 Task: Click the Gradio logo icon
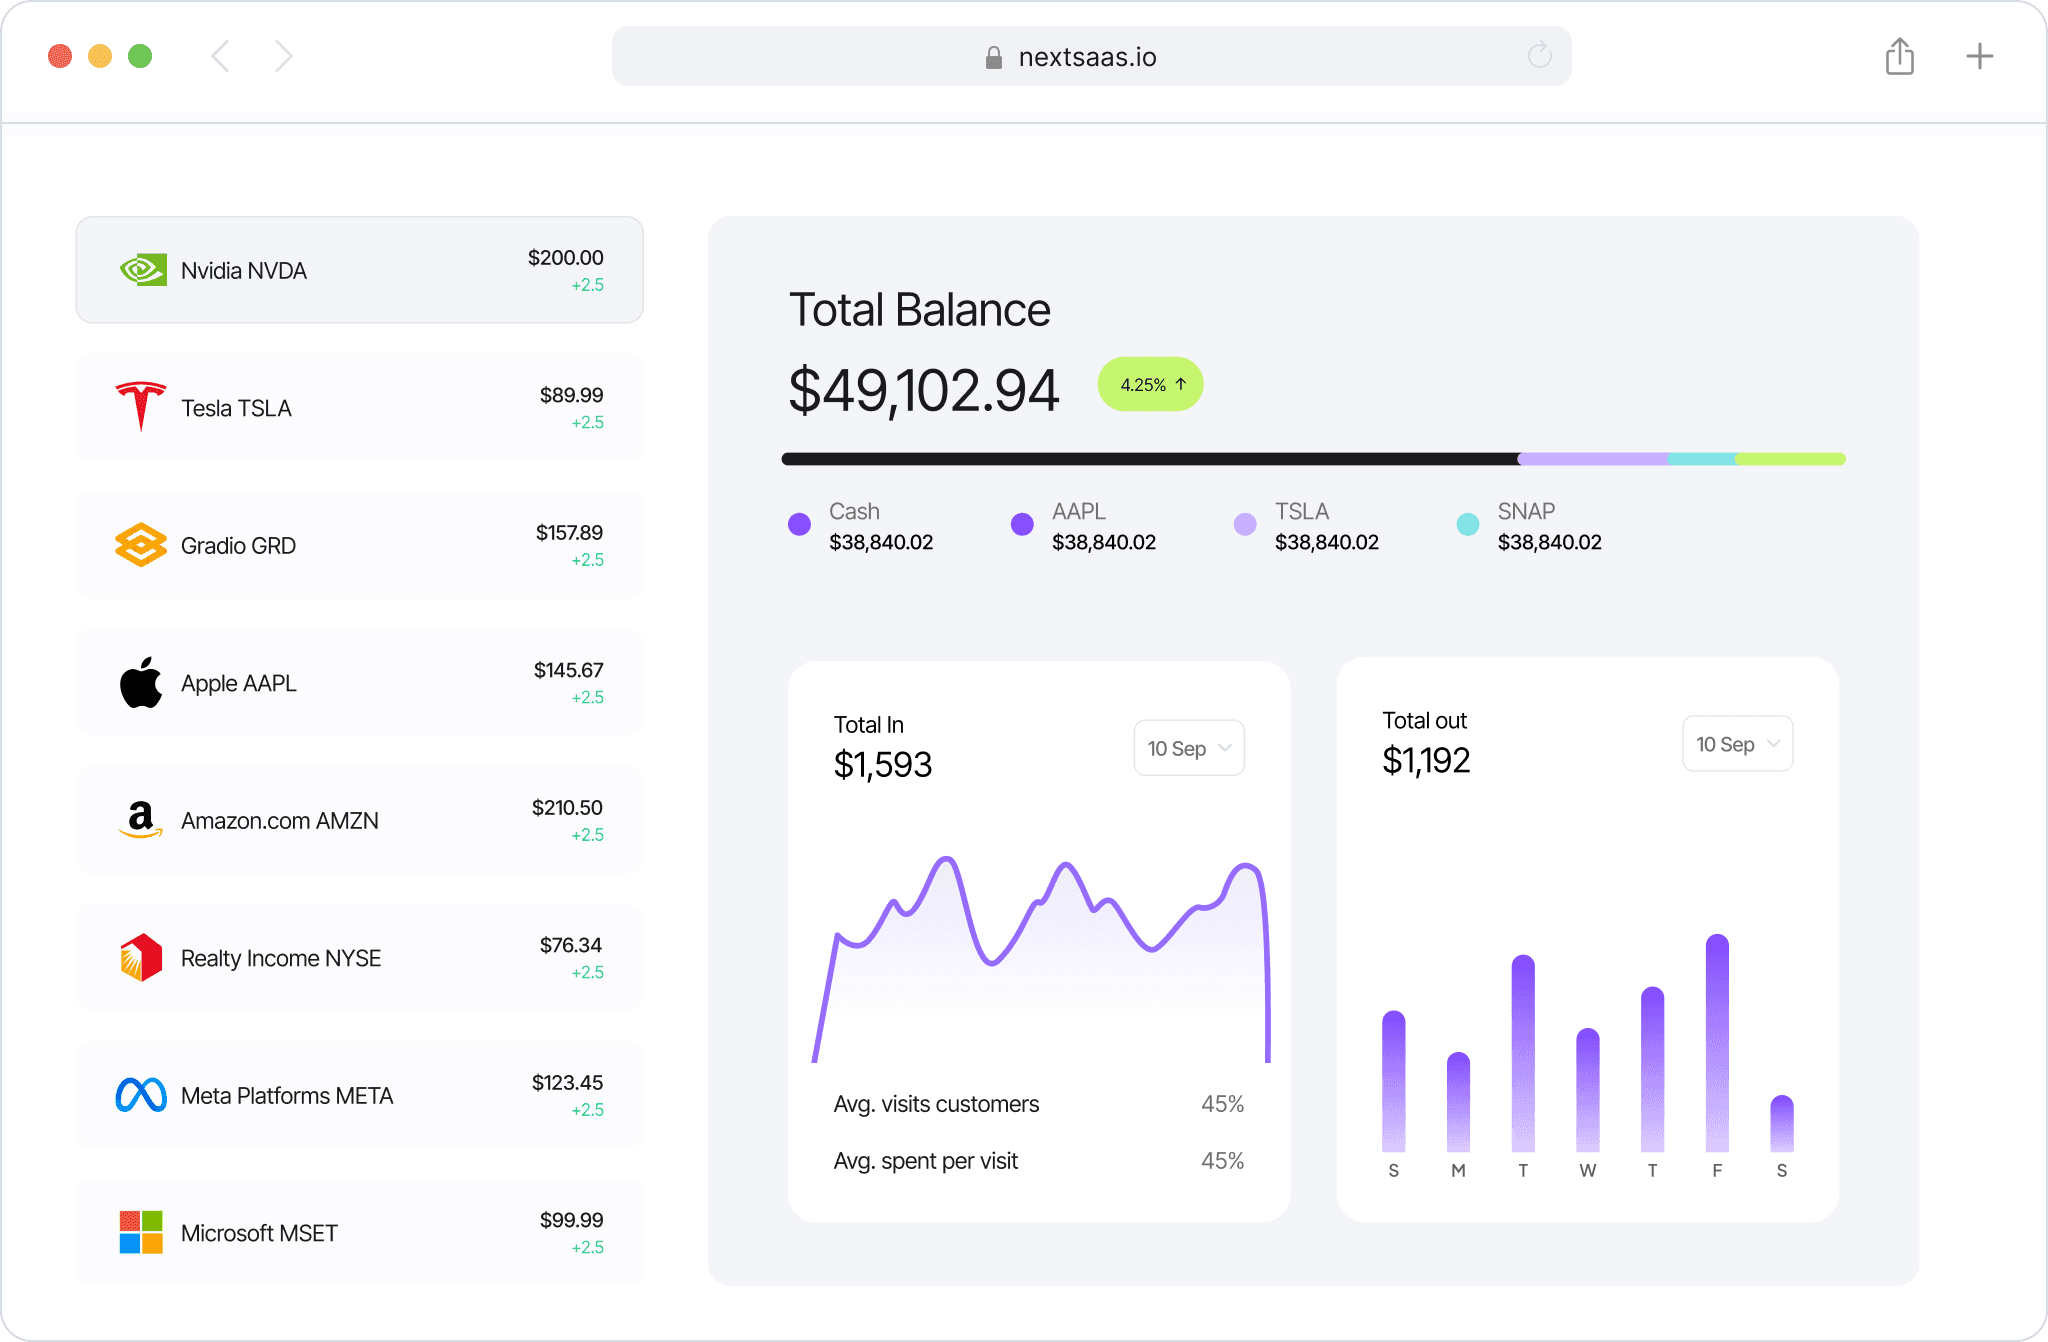141,545
